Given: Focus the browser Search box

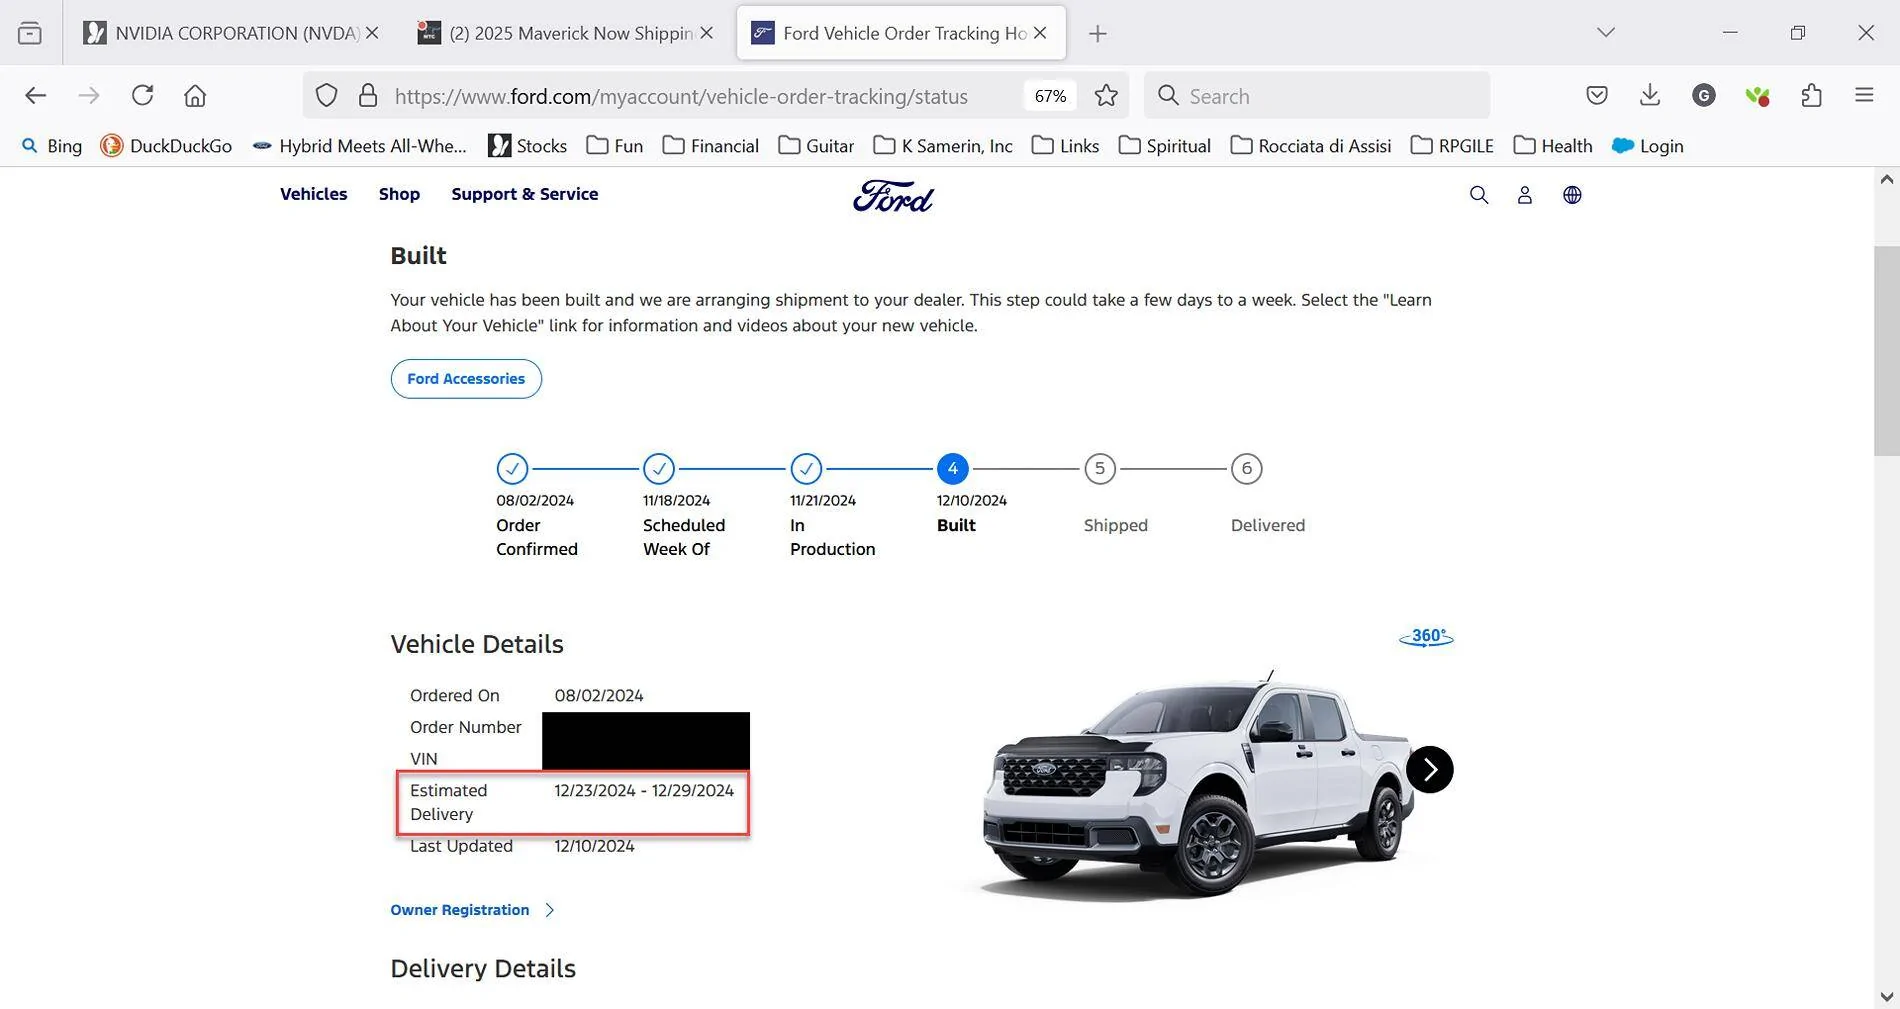Looking at the screenshot, I should tap(1317, 96).
